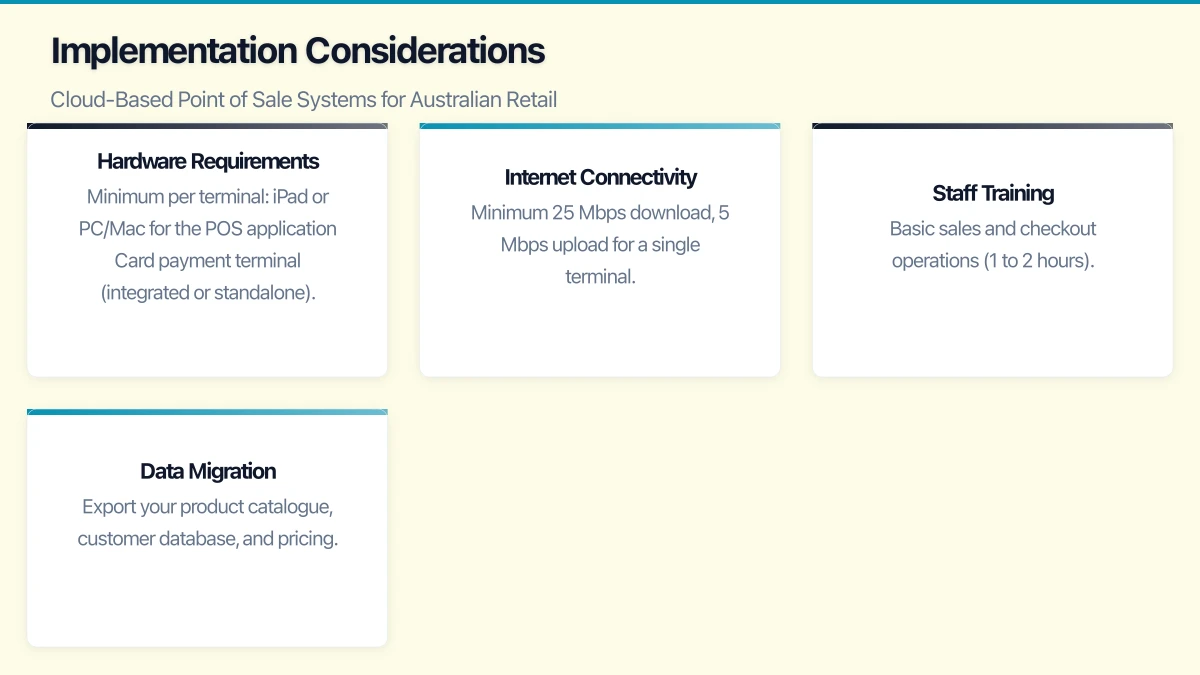This screenshot has height=675, width=1200.
Task: Click the teal border line at the slide's top edge
Action: tap(600, 2)
